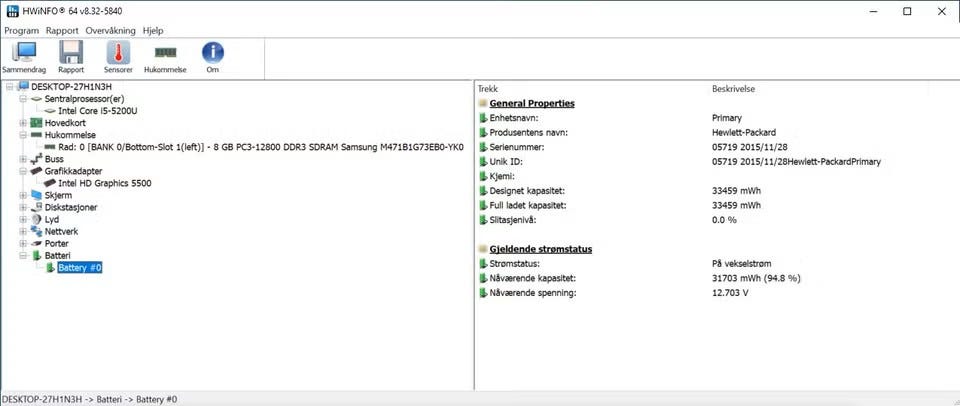Screen dimensions: 960x406
Task: Click the Trekk column header
Action: click(487, 89)
